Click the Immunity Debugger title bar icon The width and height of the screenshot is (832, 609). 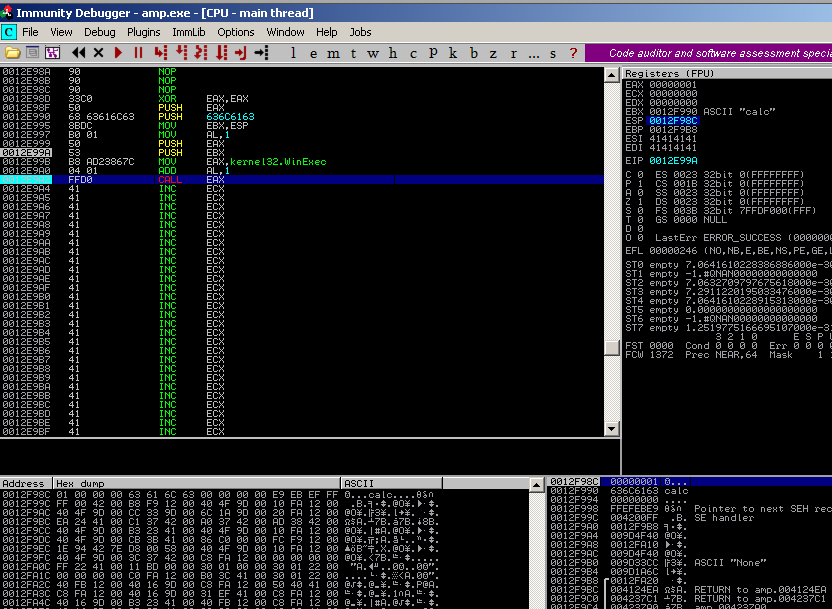[7, 12]
